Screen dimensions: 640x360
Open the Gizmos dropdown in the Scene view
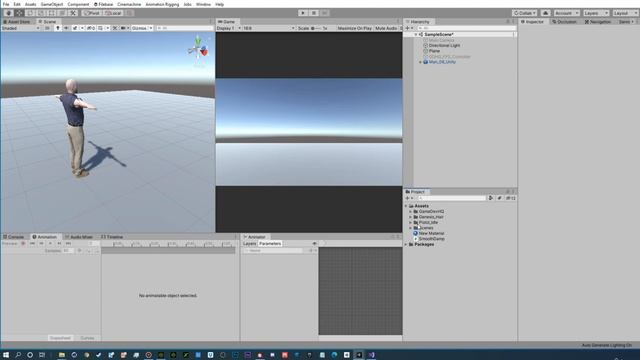(142, 28)
